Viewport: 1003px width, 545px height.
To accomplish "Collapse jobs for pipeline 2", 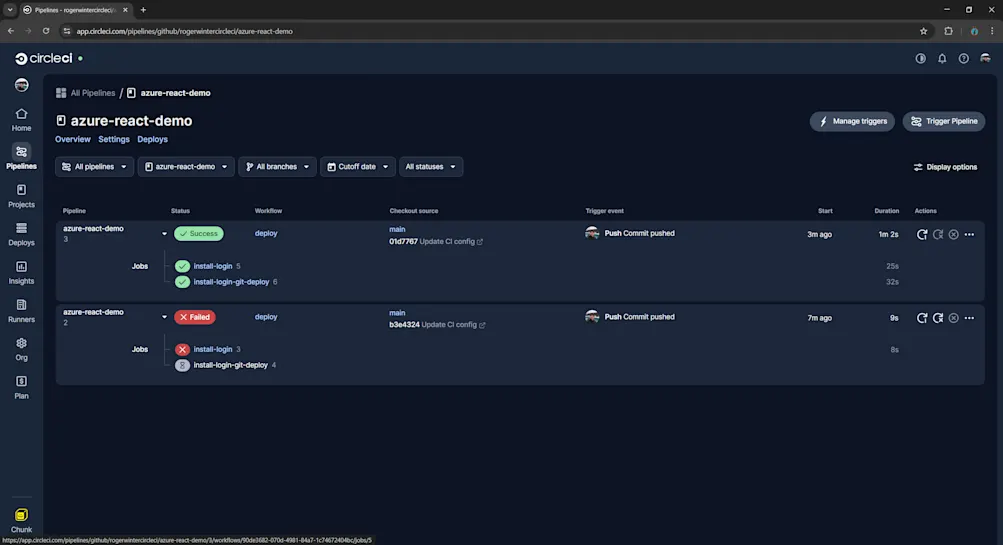I will [x=164, y=317].
